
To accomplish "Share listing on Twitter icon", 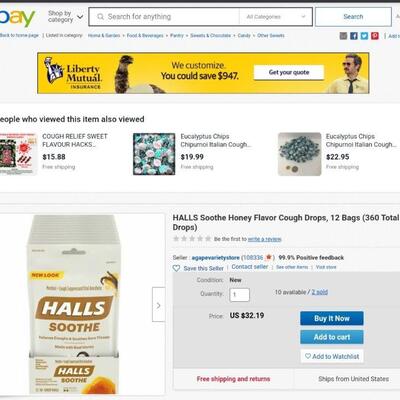I will pos(364,36).
